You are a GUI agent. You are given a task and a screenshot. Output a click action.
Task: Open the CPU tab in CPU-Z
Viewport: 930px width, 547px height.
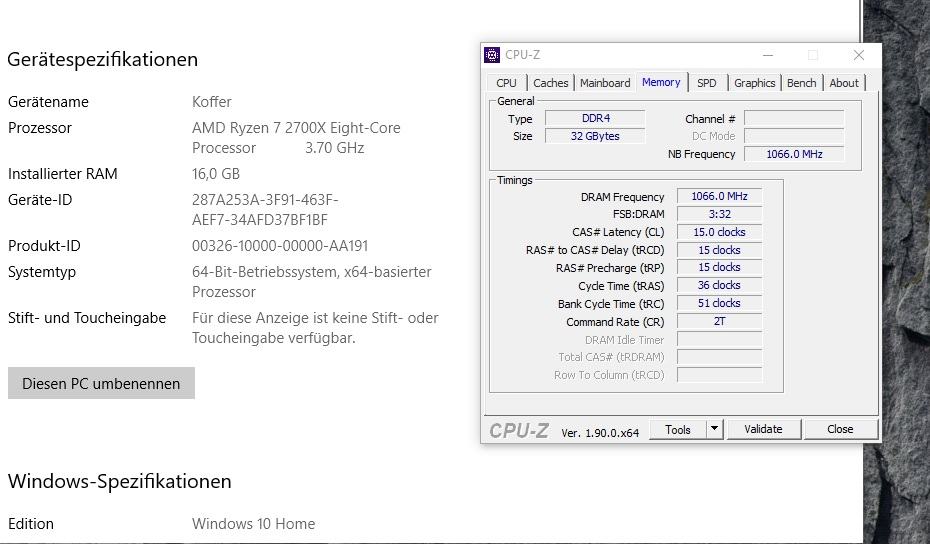[x=506, y=83]
